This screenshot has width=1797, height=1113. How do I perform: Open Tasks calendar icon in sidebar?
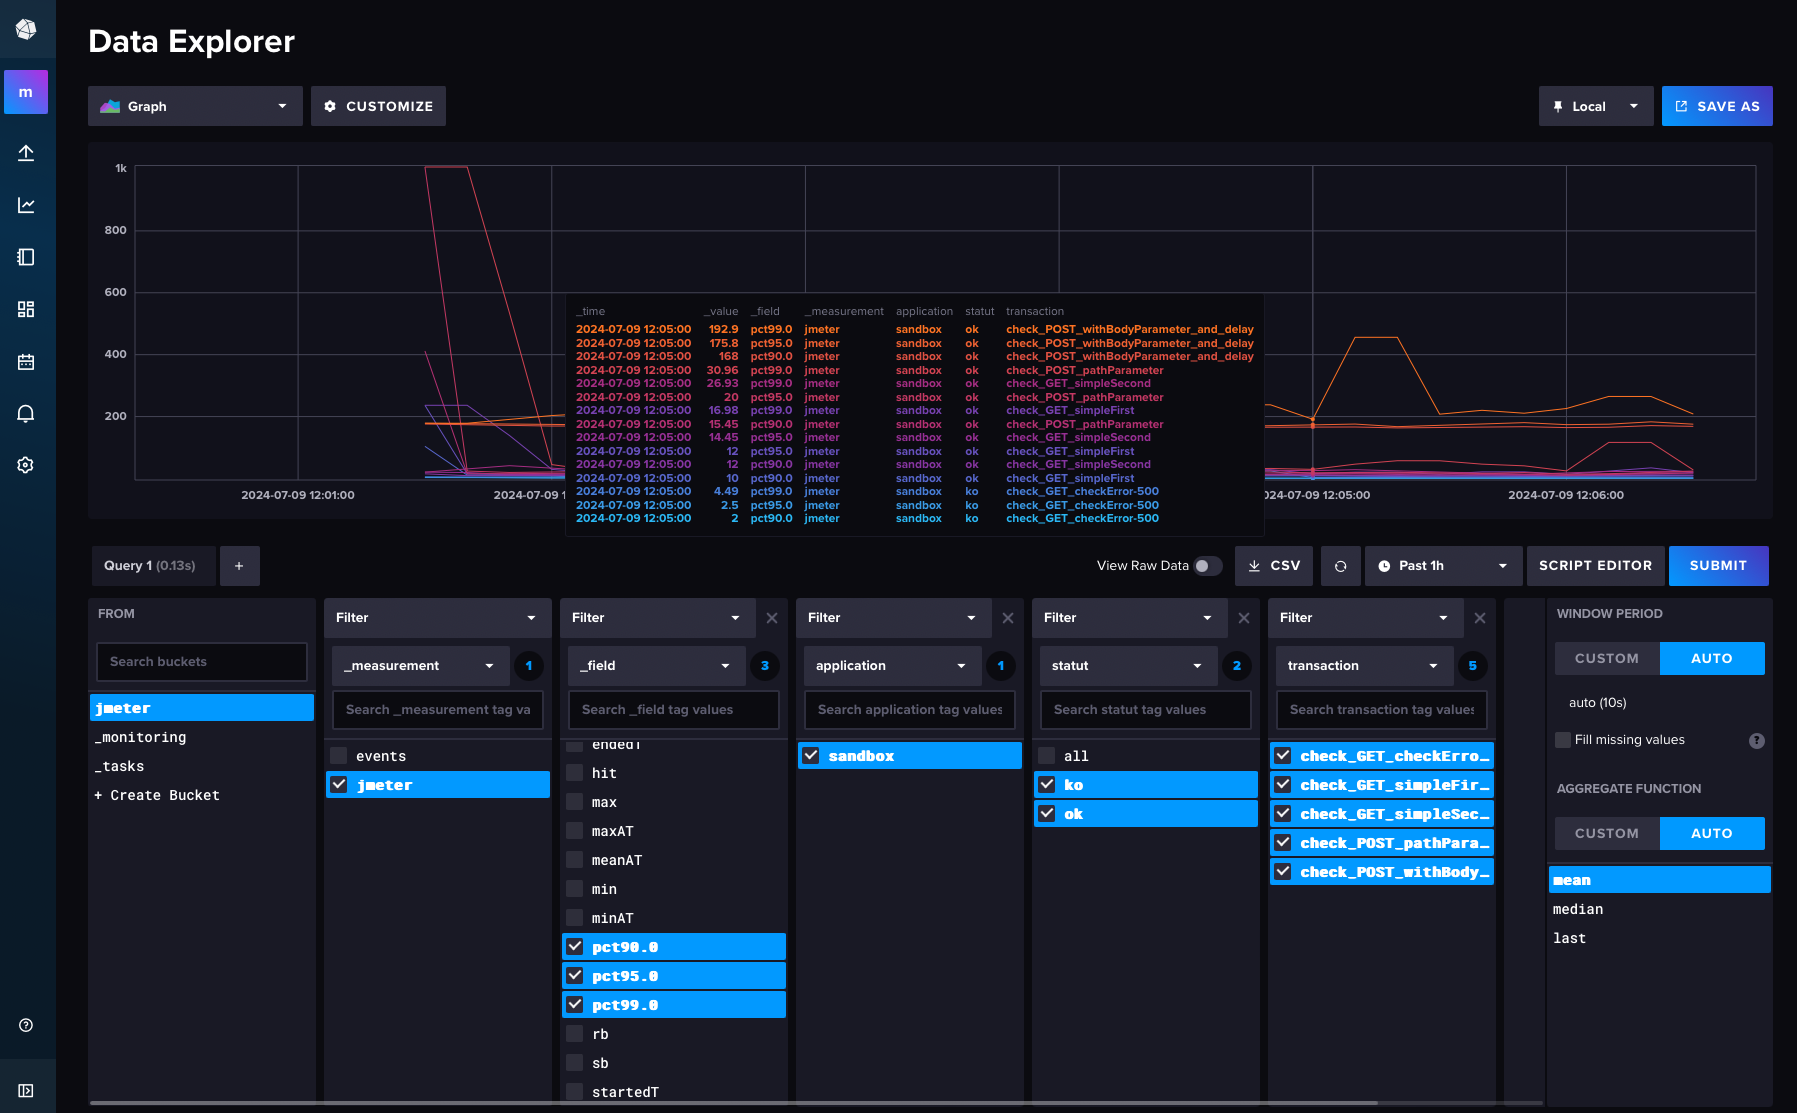(26, 361)
